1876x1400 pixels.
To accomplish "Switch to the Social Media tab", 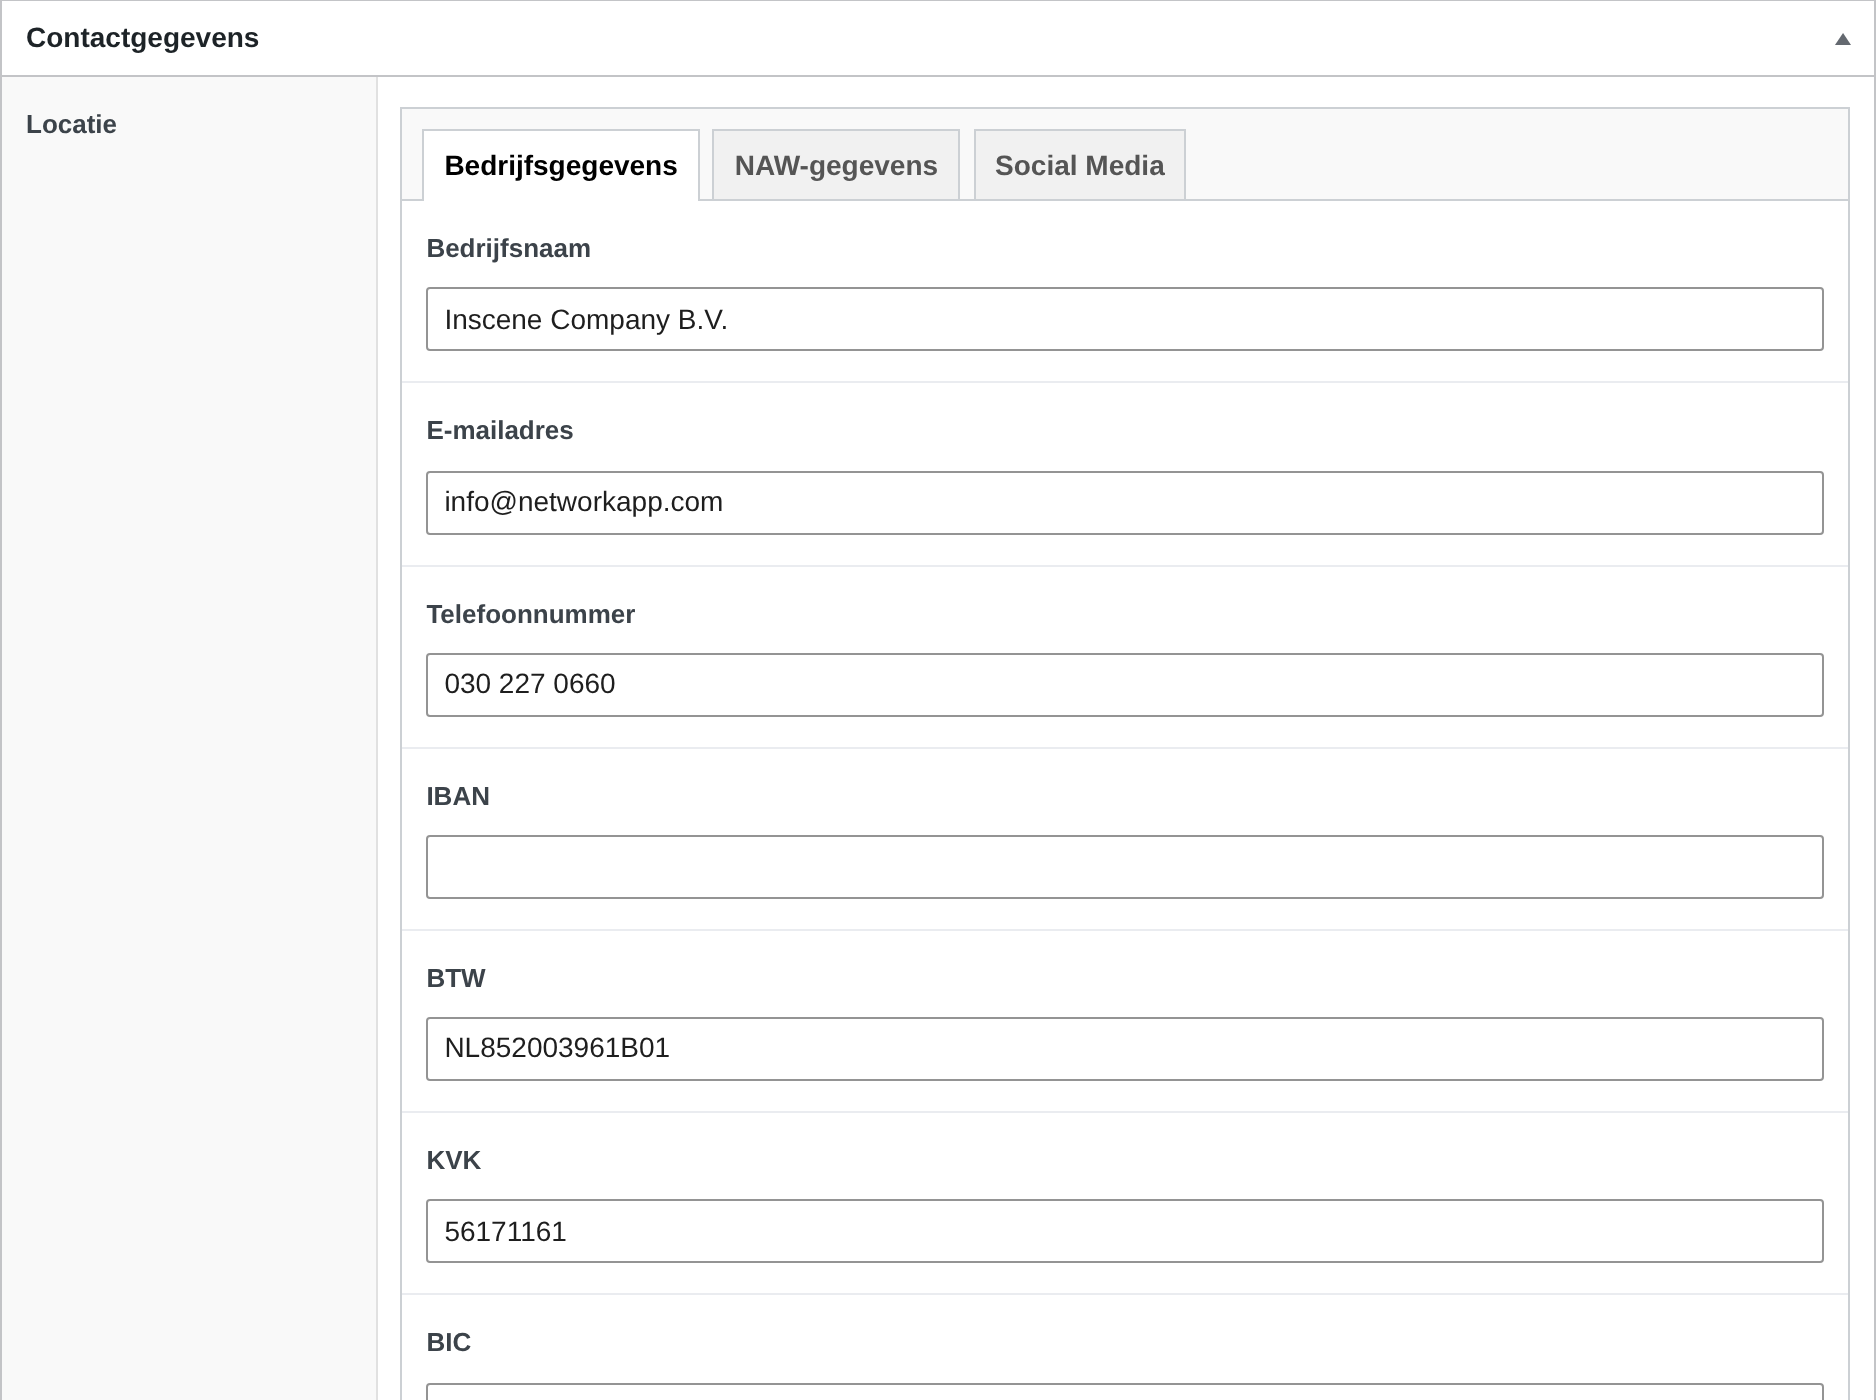I will 1080,165.
